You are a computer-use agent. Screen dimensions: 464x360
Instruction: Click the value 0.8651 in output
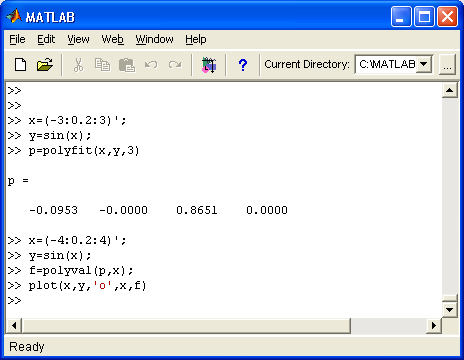(197, 210)
